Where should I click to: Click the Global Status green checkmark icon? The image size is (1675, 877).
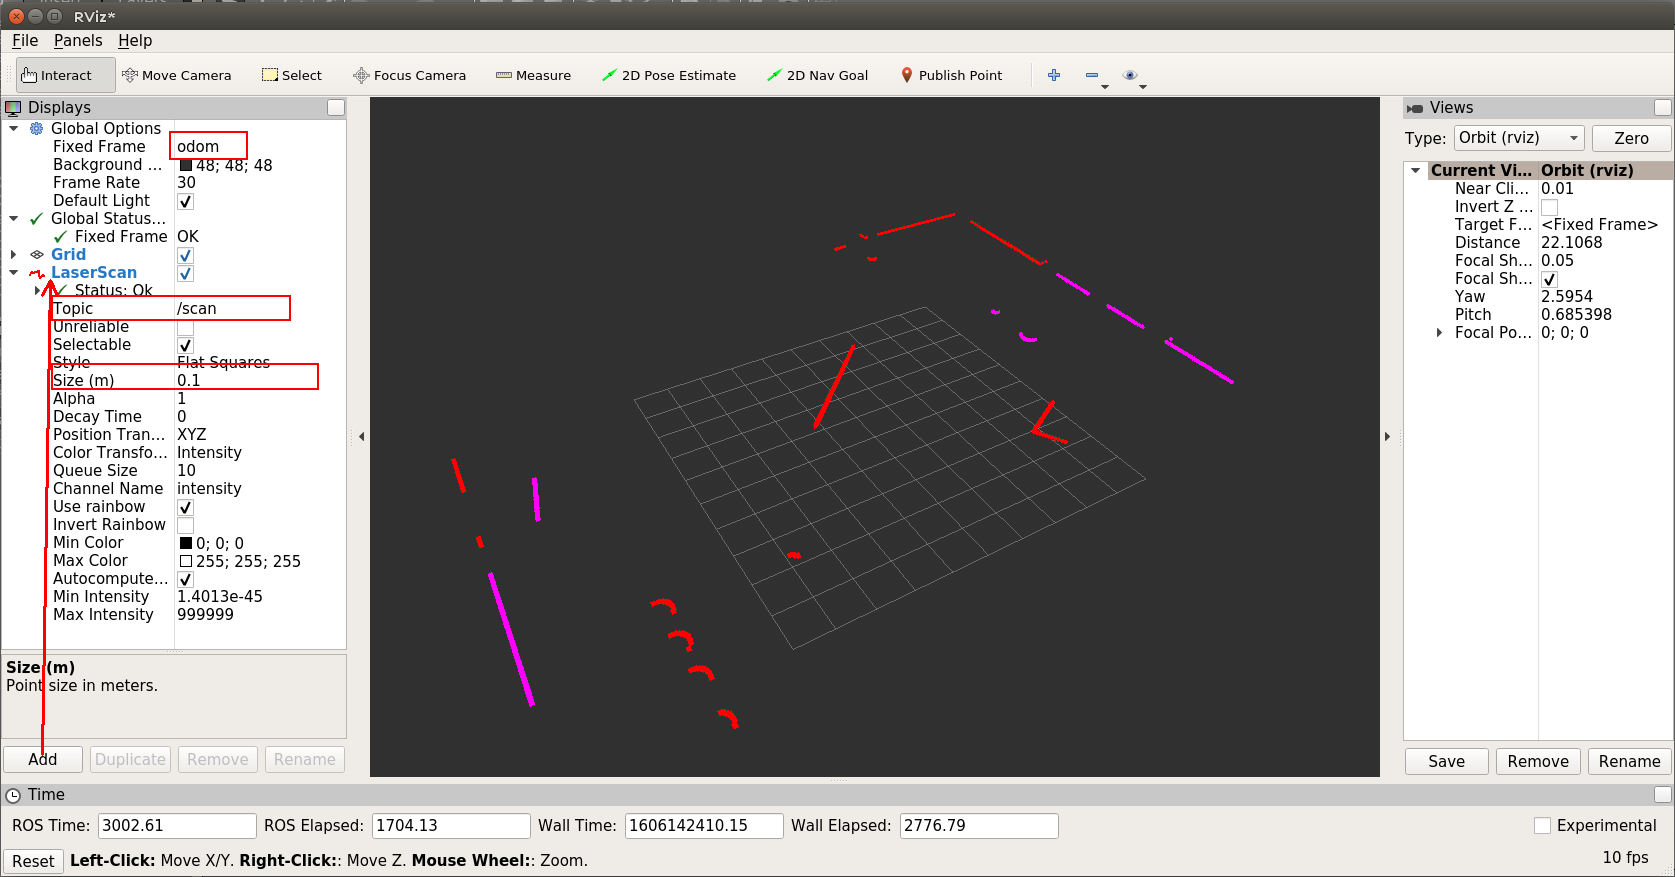tap(37, 218)
